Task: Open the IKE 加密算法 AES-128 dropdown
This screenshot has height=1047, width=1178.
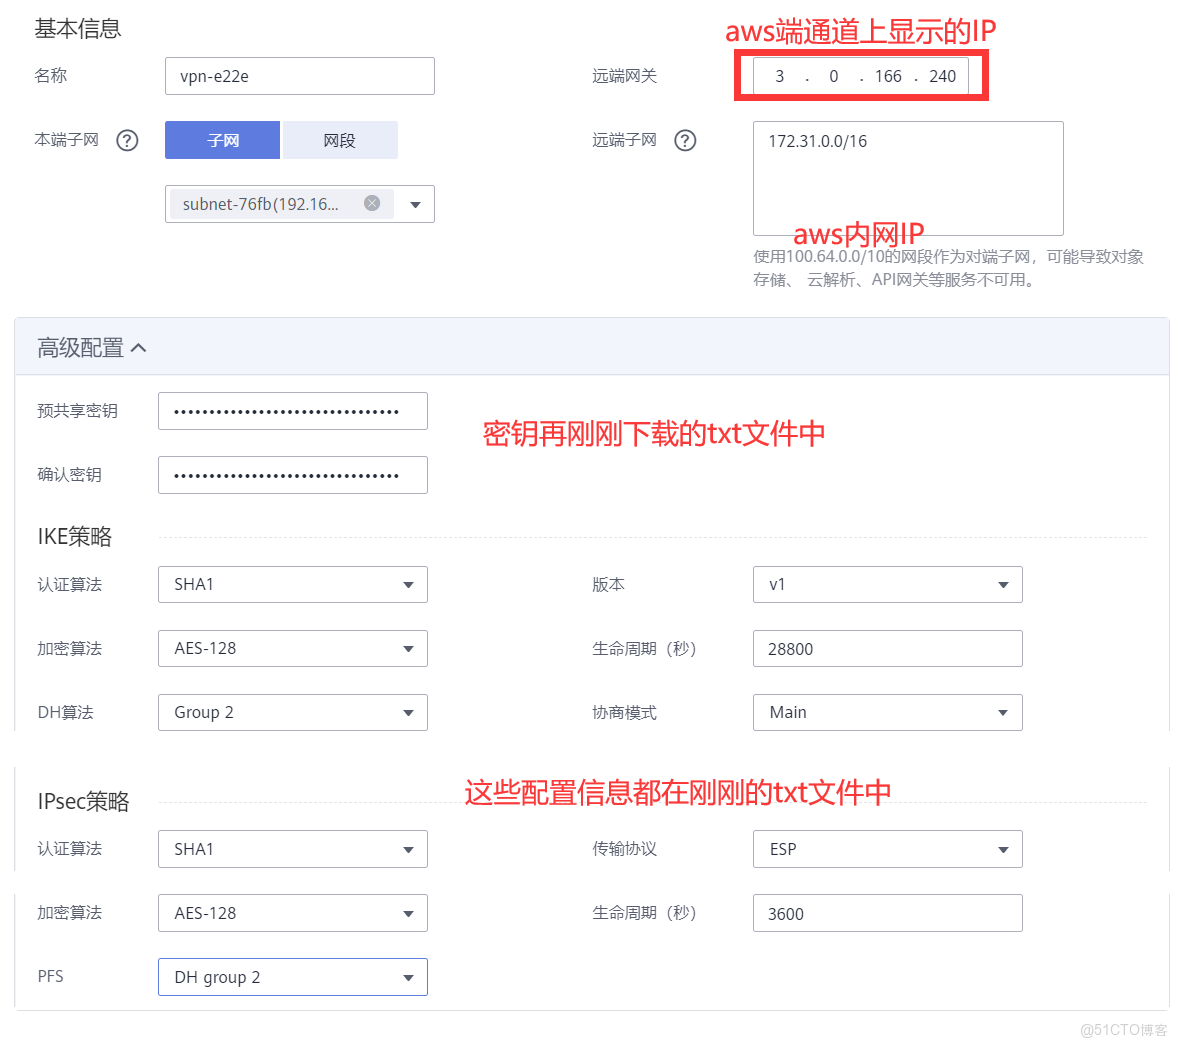Action: click(x=293, y=648)
